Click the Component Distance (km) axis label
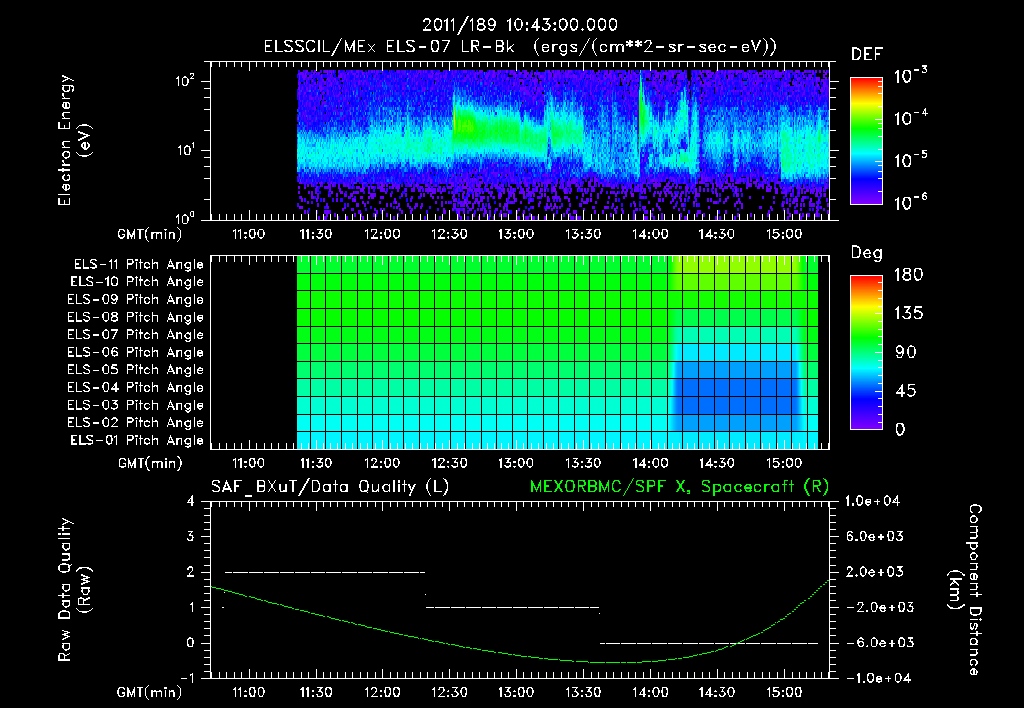1024x708 pixels. 965,590
